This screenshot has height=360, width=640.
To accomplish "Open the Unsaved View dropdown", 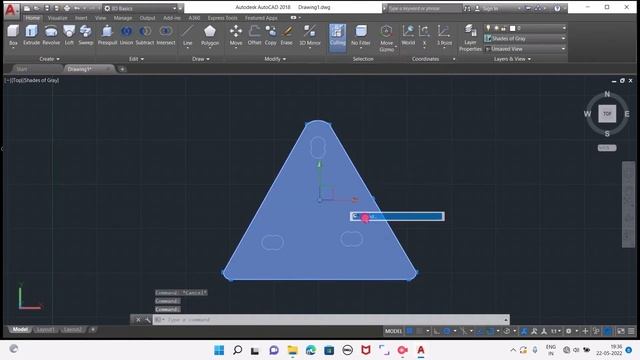I will [x=525, y=49].
